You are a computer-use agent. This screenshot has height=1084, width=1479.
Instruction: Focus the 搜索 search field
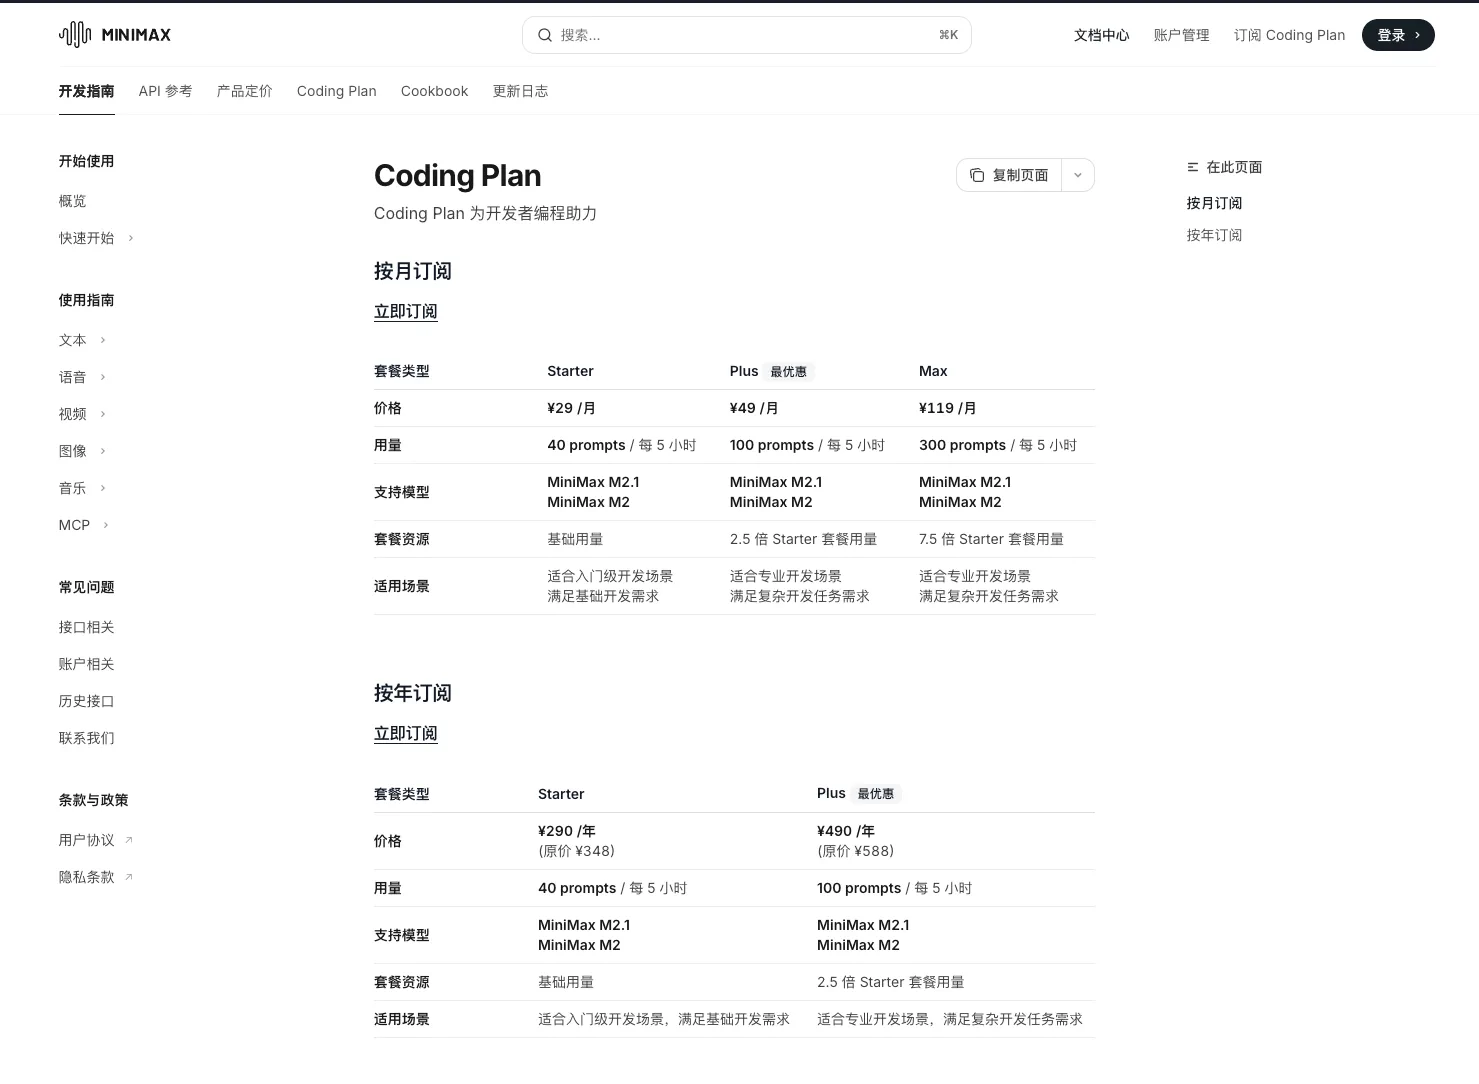tap(747, 35)
